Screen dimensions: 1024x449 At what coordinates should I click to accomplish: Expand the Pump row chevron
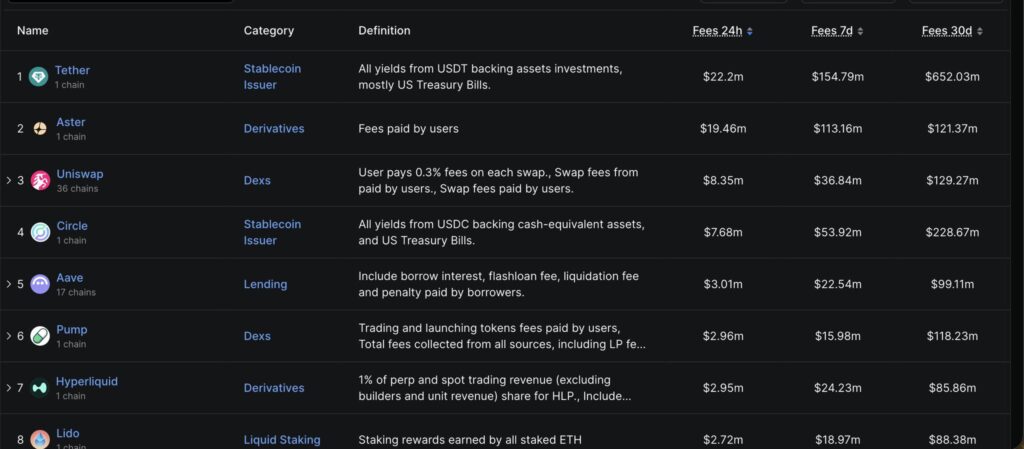coord(8,336)
